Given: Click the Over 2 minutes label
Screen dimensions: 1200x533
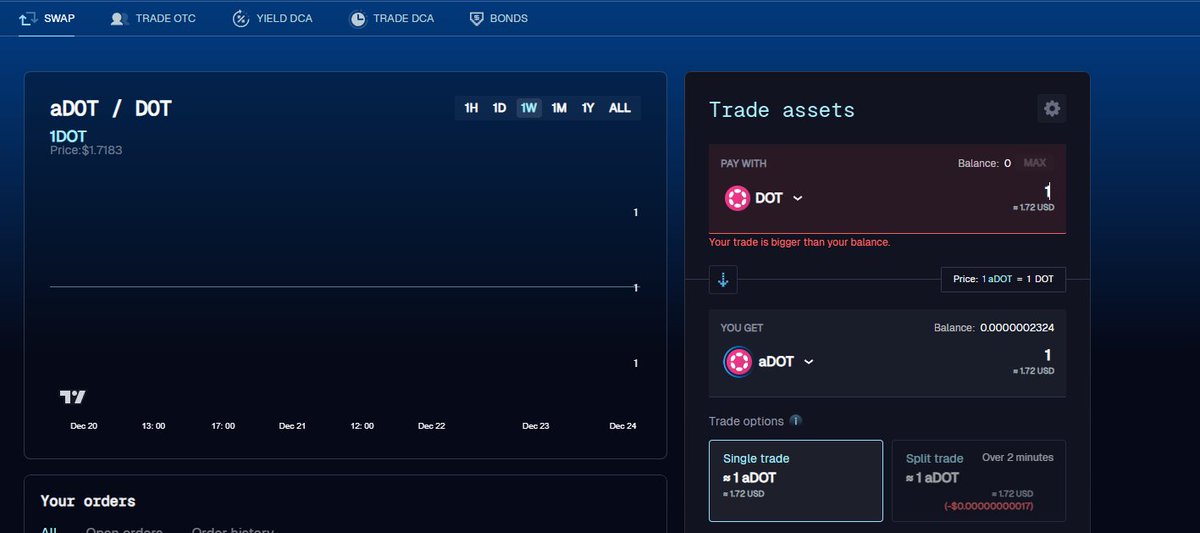Looking at the screenshot, I should (1018, 457).
